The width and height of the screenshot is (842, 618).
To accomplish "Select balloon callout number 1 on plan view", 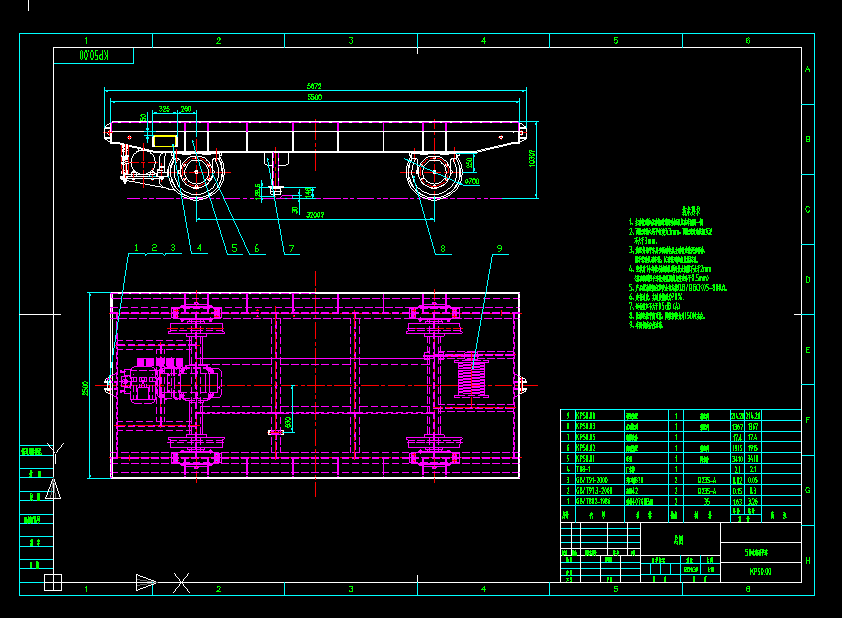I will 137,246.
